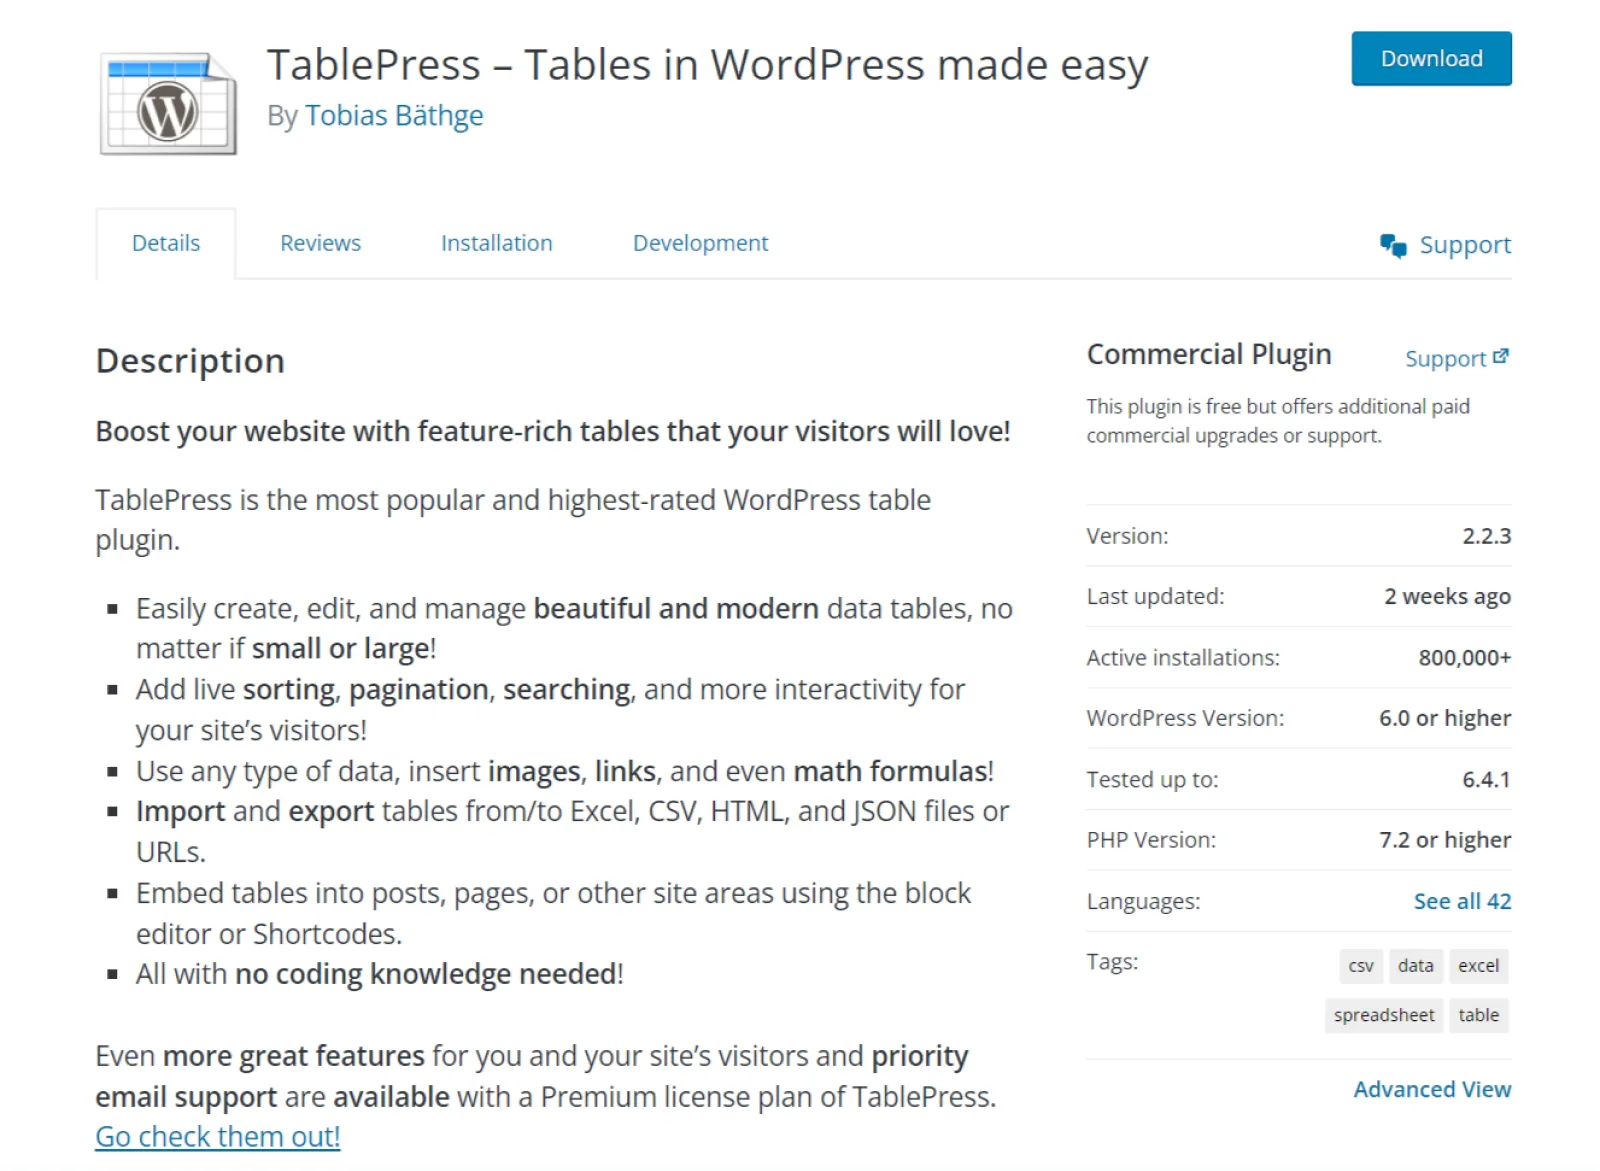Click the csv tag
Image resolution: width=1600 pixels, height=1171 pixels.
(x=1360, y=966)
